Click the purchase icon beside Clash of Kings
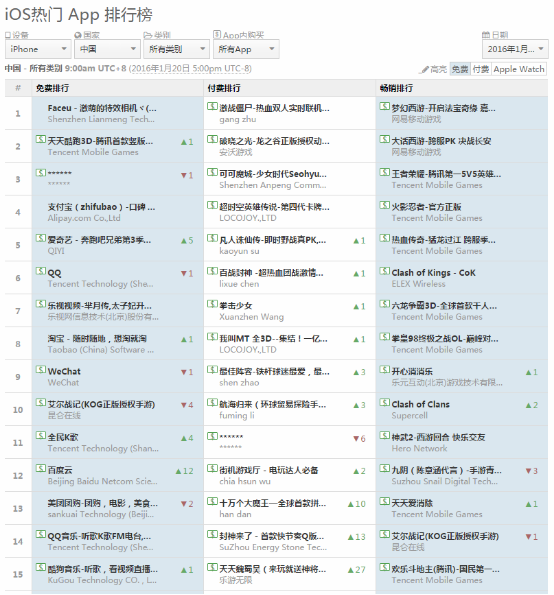The image size is (554, 595). coord(385,271)
